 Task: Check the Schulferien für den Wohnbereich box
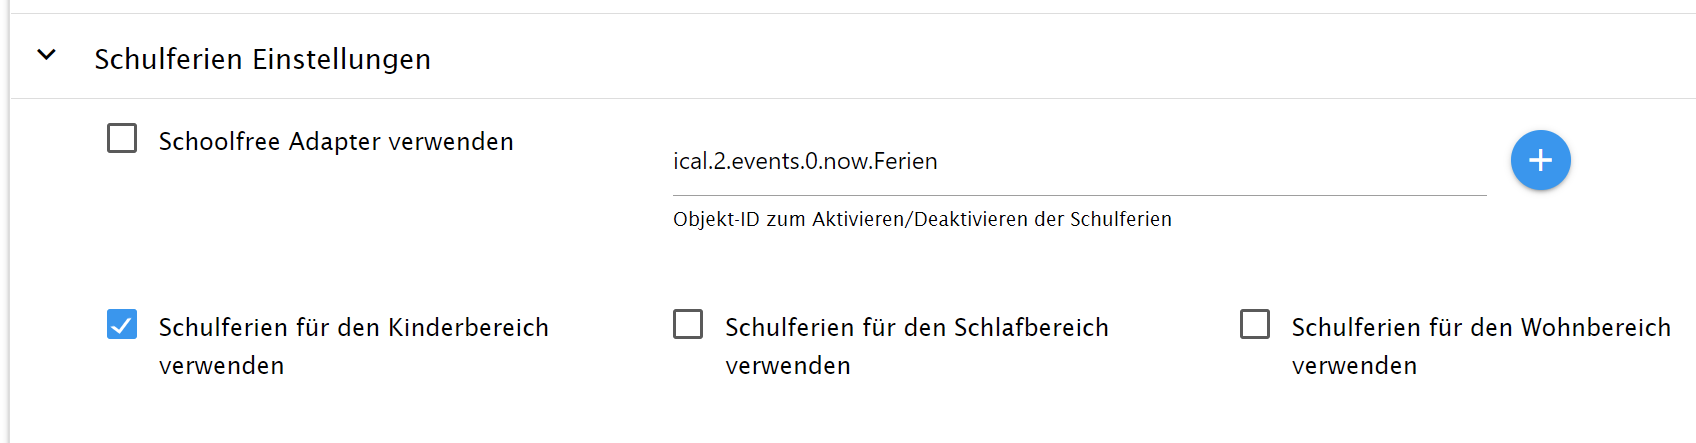click(x=1255, y=324)
